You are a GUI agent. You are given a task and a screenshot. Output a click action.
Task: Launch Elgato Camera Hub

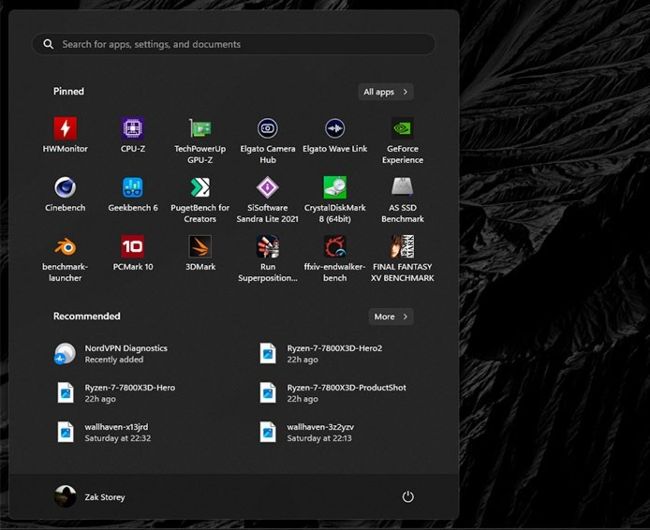coord(267,141)
